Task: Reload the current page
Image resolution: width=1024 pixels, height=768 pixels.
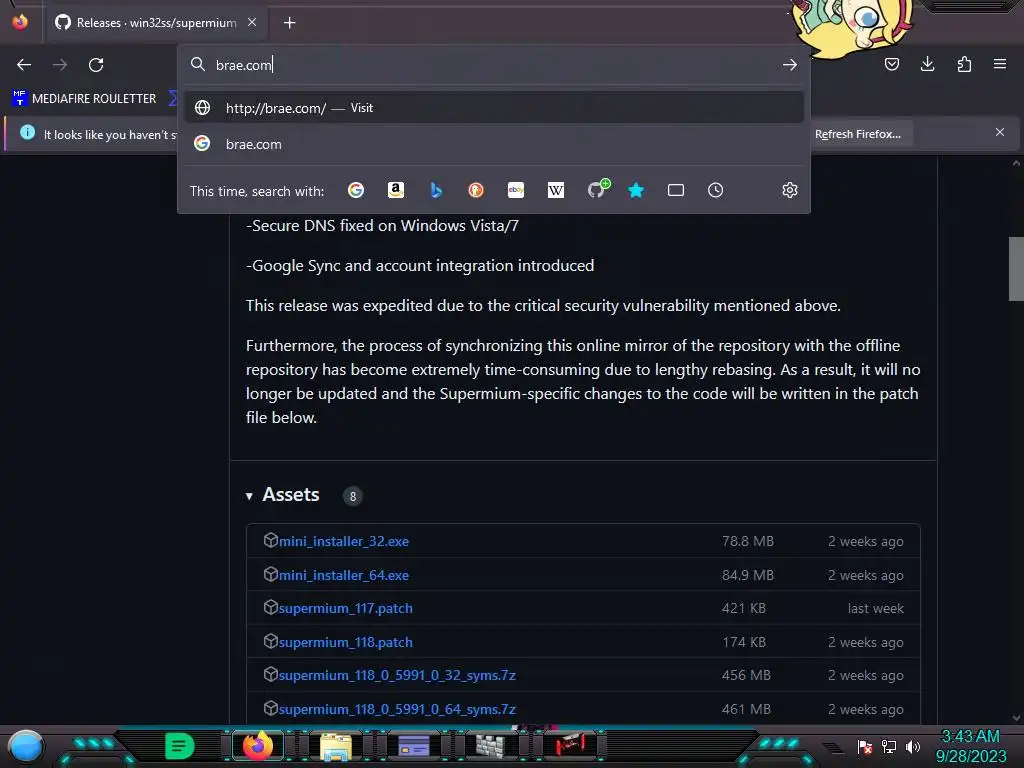Action: point(96,65)
